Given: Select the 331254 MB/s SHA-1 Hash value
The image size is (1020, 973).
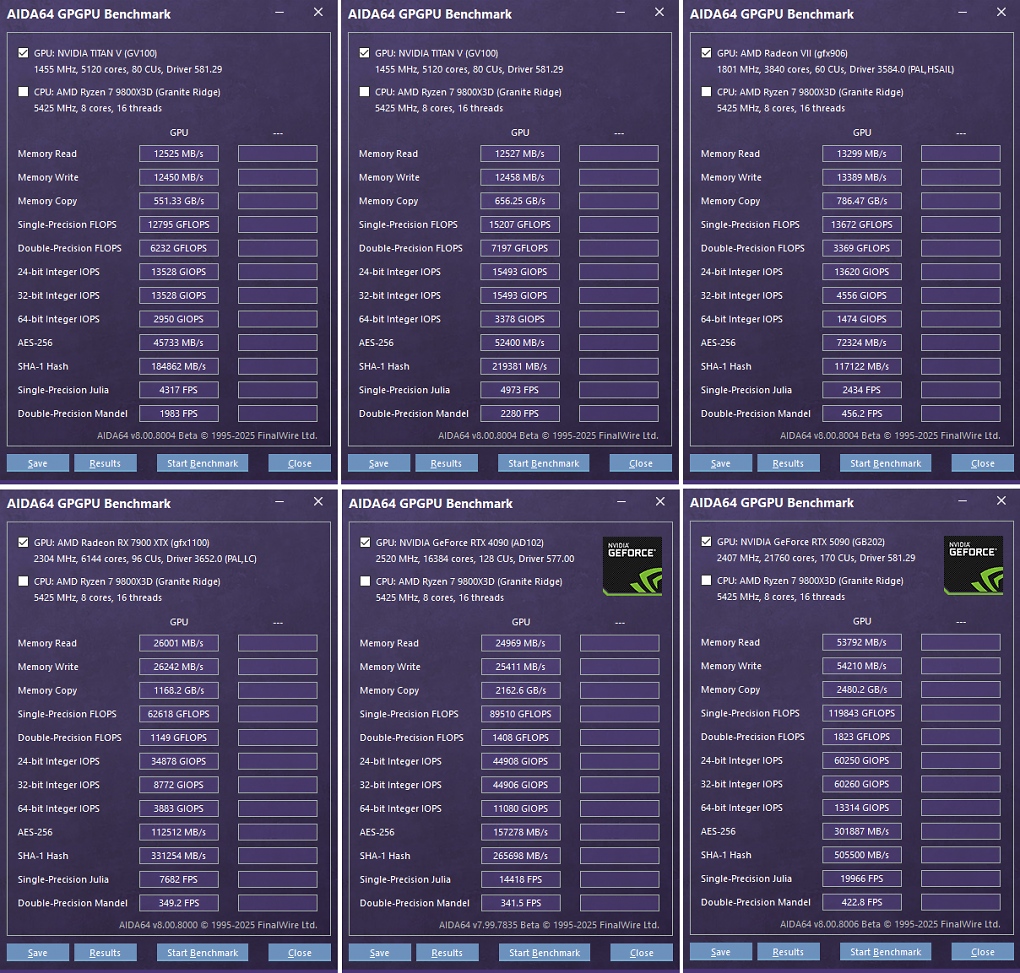Looking at the screenshot, I should pos(179,855).
